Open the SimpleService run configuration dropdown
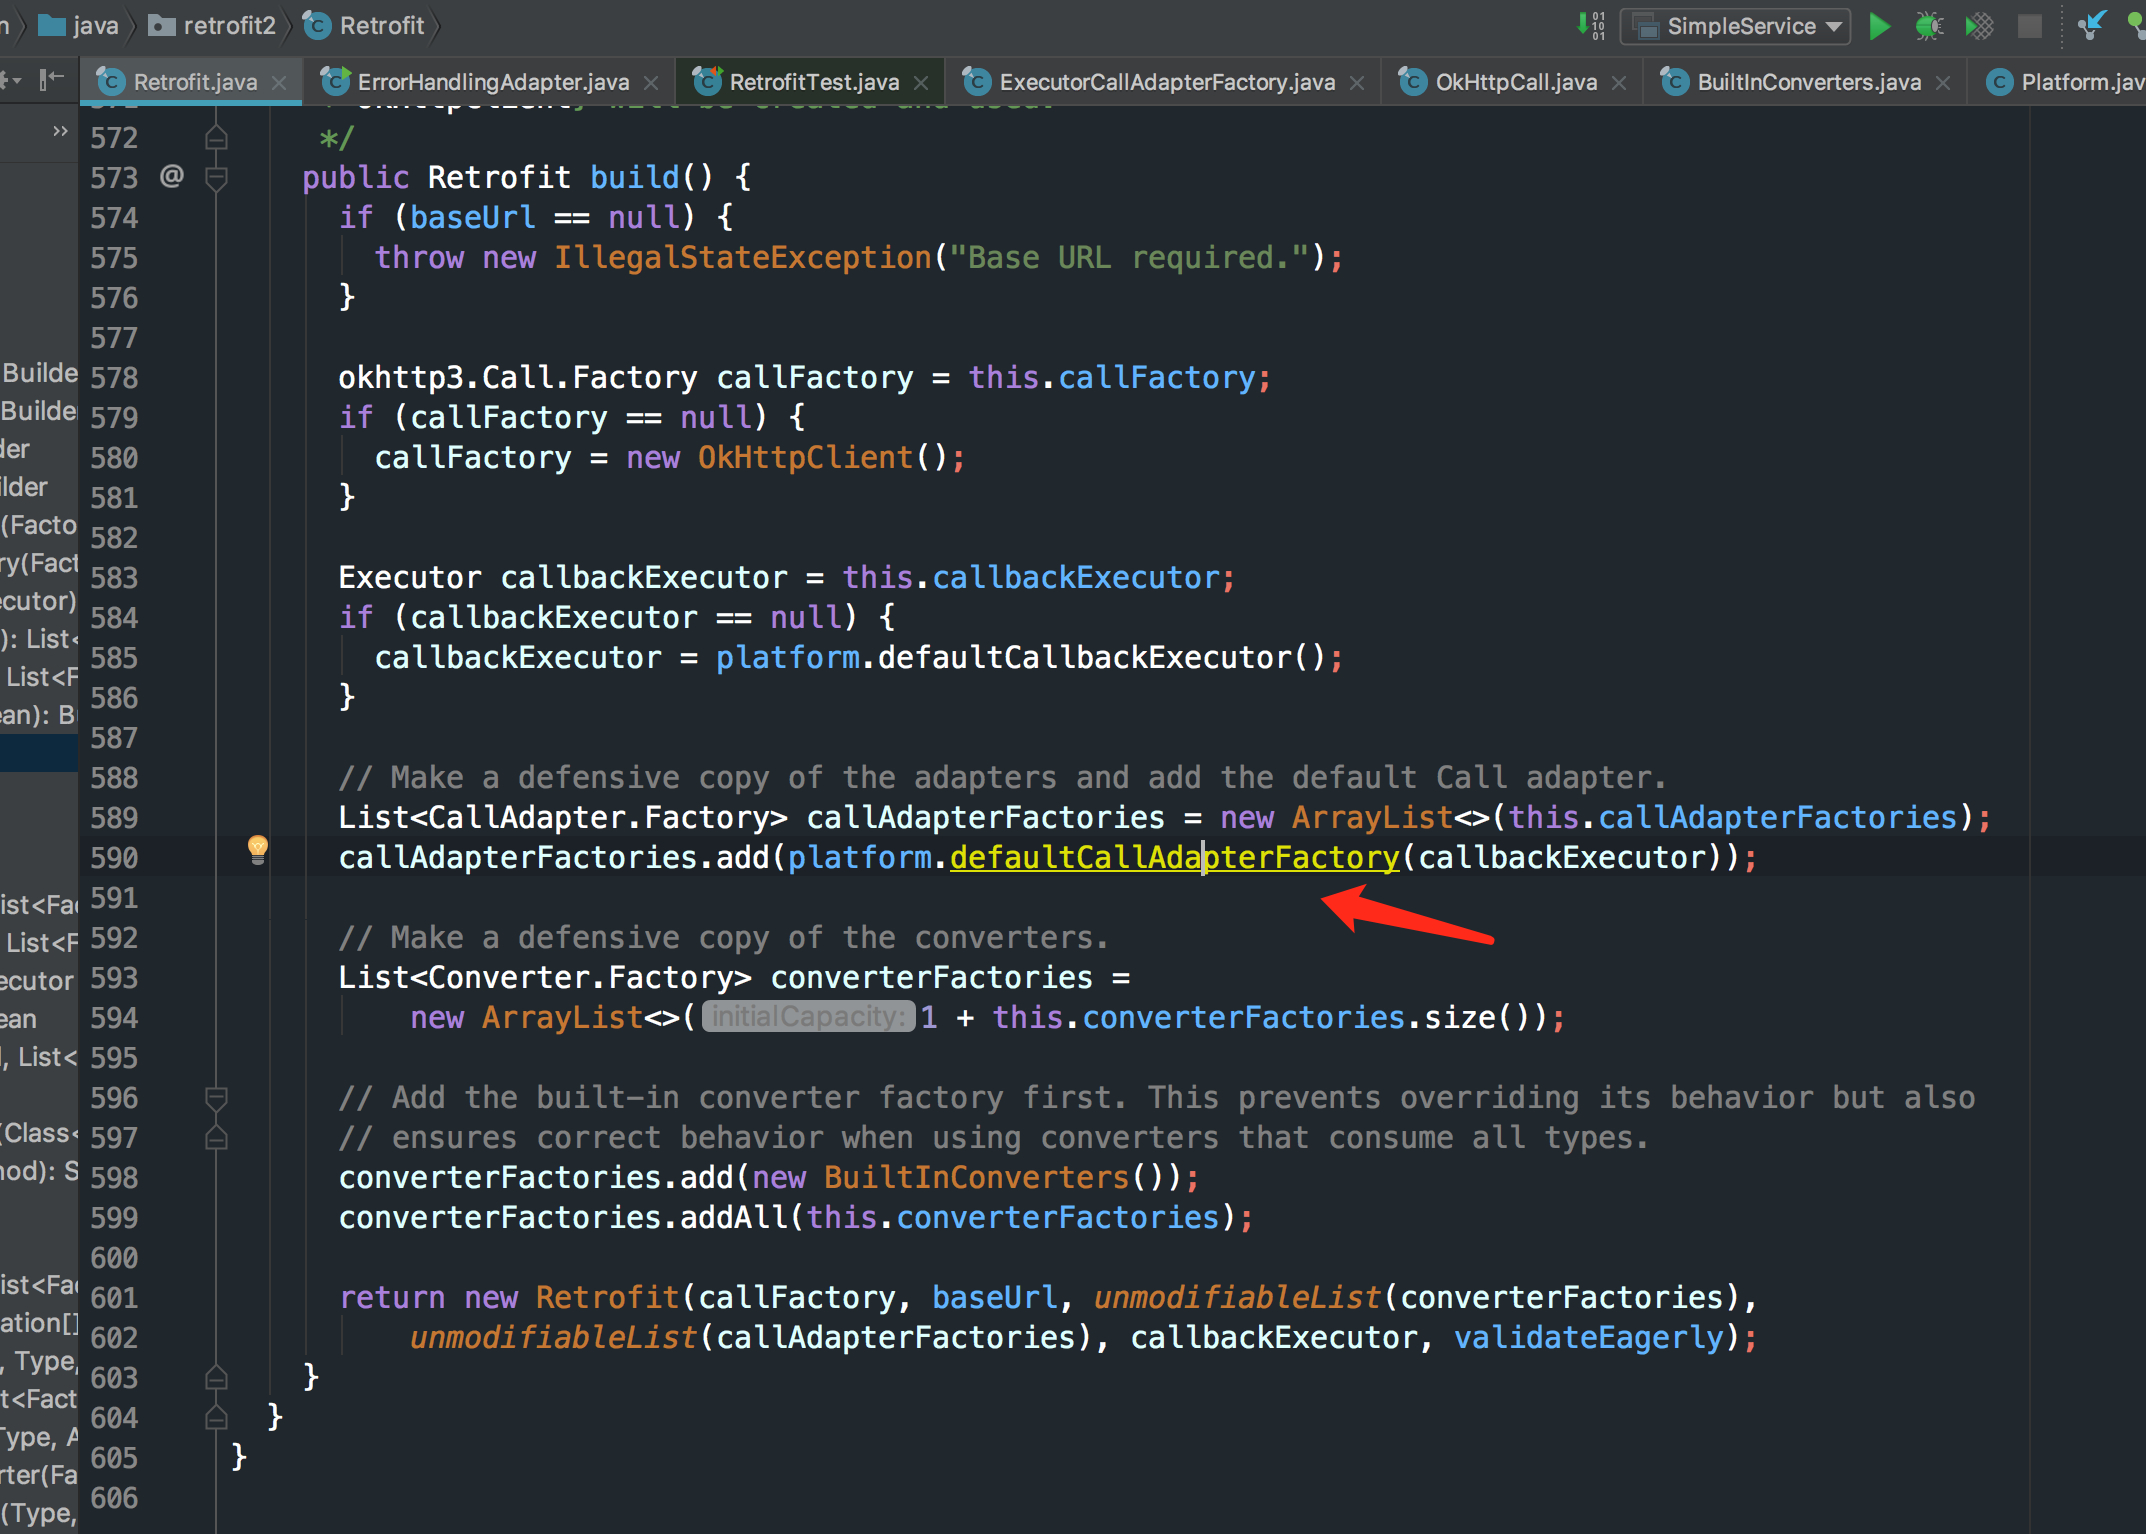The width and height of the screenshot is (2146, 1534). (x=1735, y=26)
